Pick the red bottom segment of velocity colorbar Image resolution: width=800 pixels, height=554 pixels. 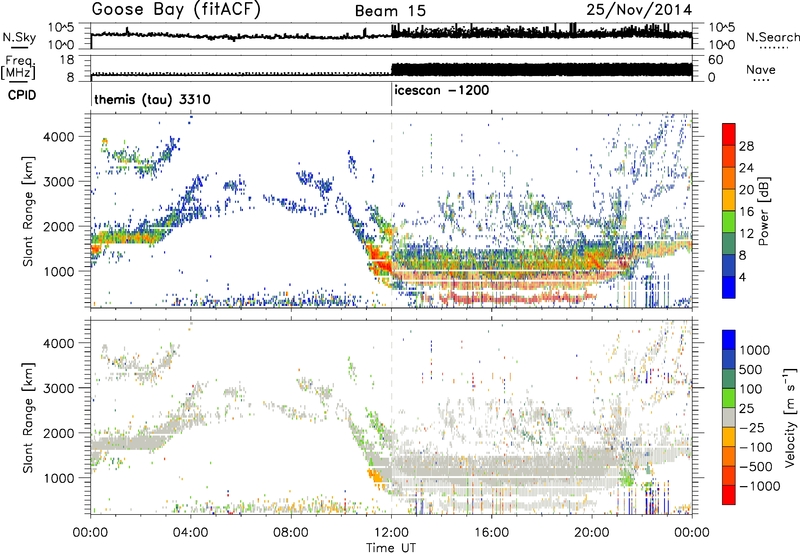coord(729,495)
